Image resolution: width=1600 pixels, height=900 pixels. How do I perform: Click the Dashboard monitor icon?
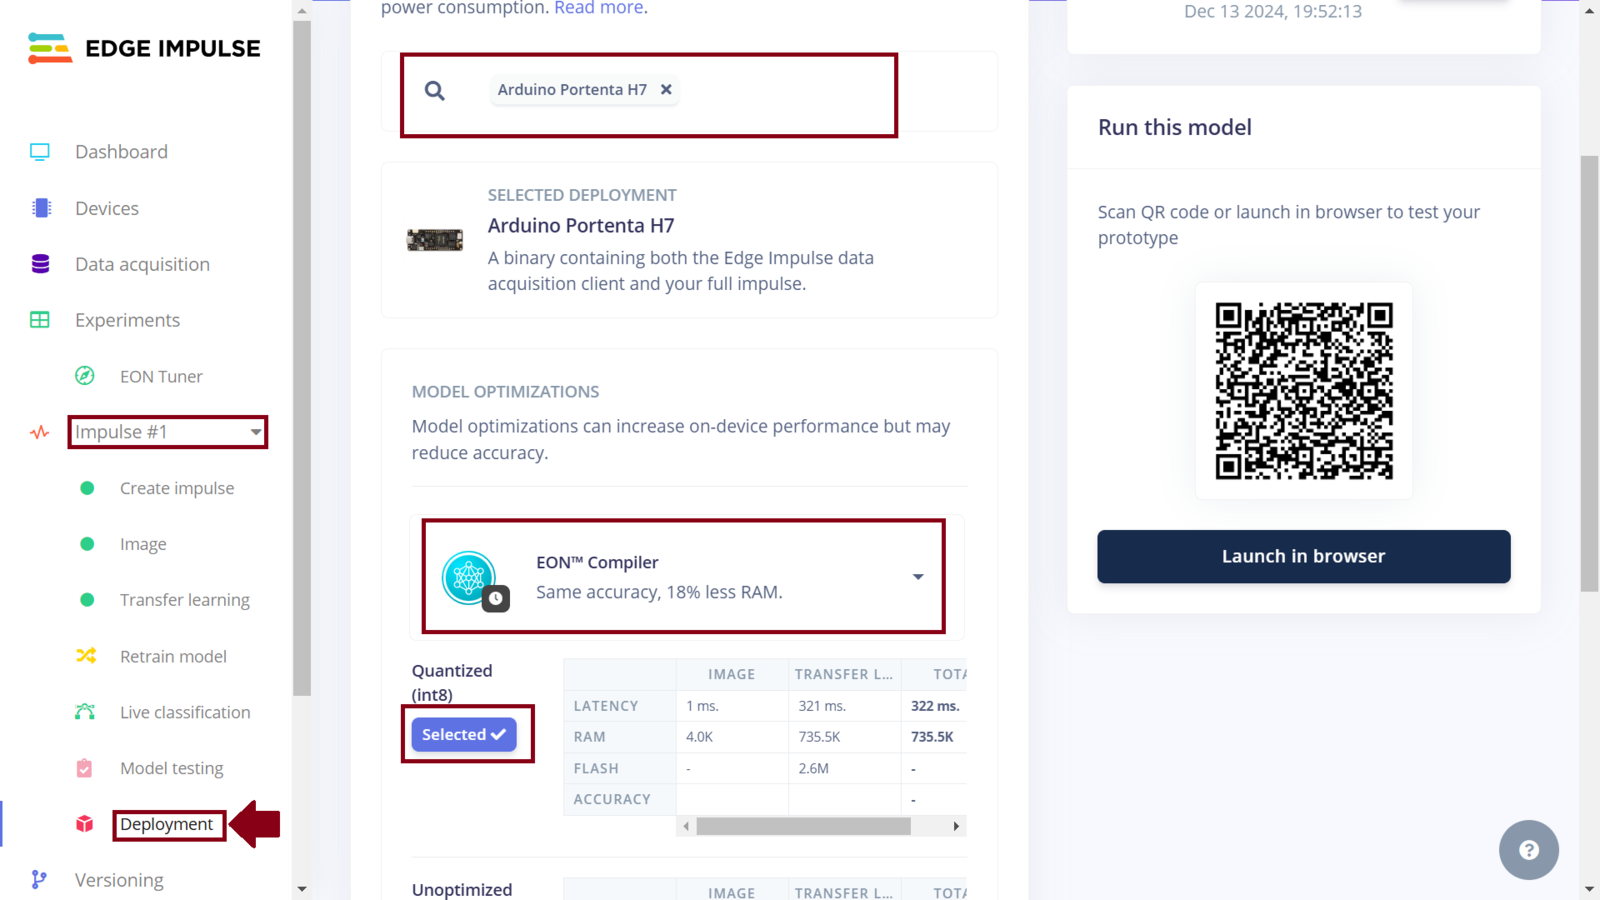(x=40, y=152)
